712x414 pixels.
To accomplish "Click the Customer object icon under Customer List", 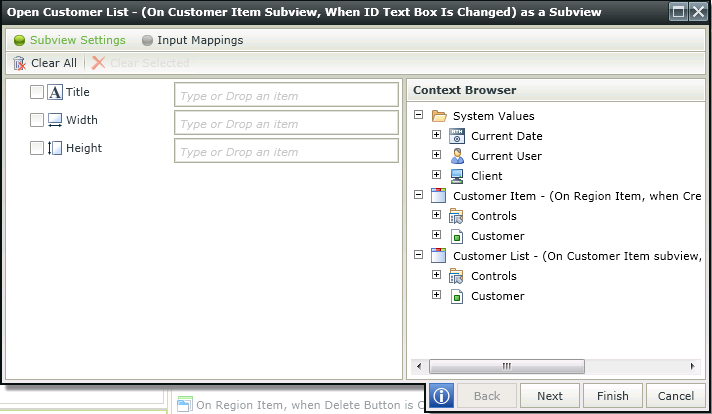I will click(457, 296).
